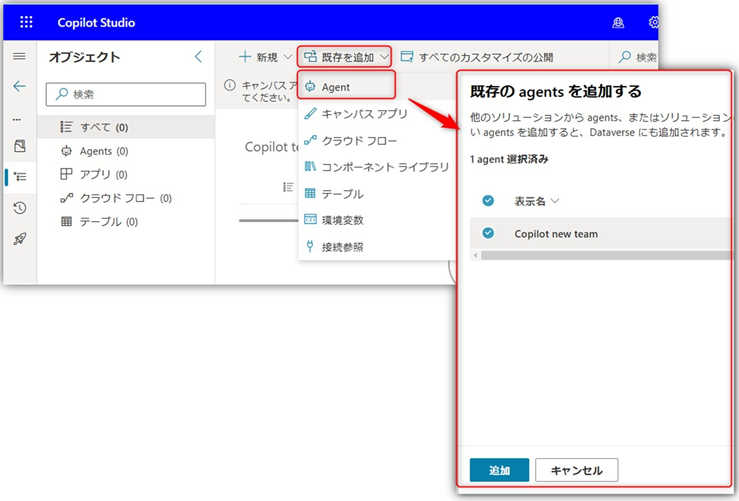Click the scrollbar left arrow in agents panel

coord(475,255)
